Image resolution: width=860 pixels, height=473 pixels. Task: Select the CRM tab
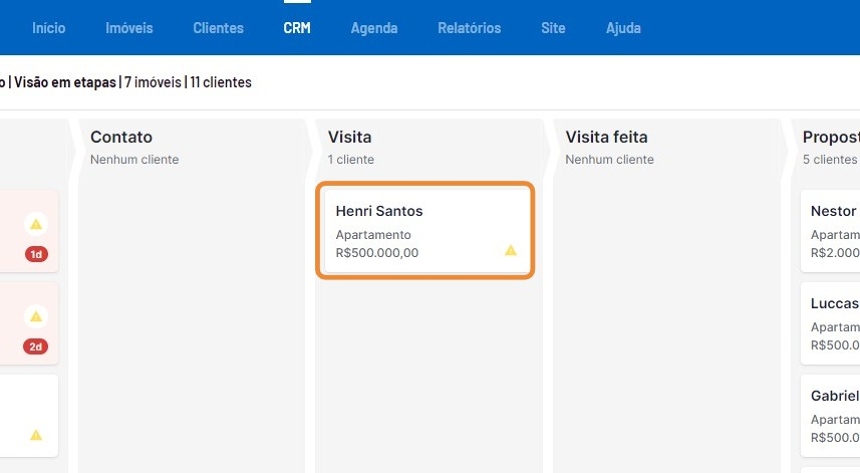click(297, 28)
